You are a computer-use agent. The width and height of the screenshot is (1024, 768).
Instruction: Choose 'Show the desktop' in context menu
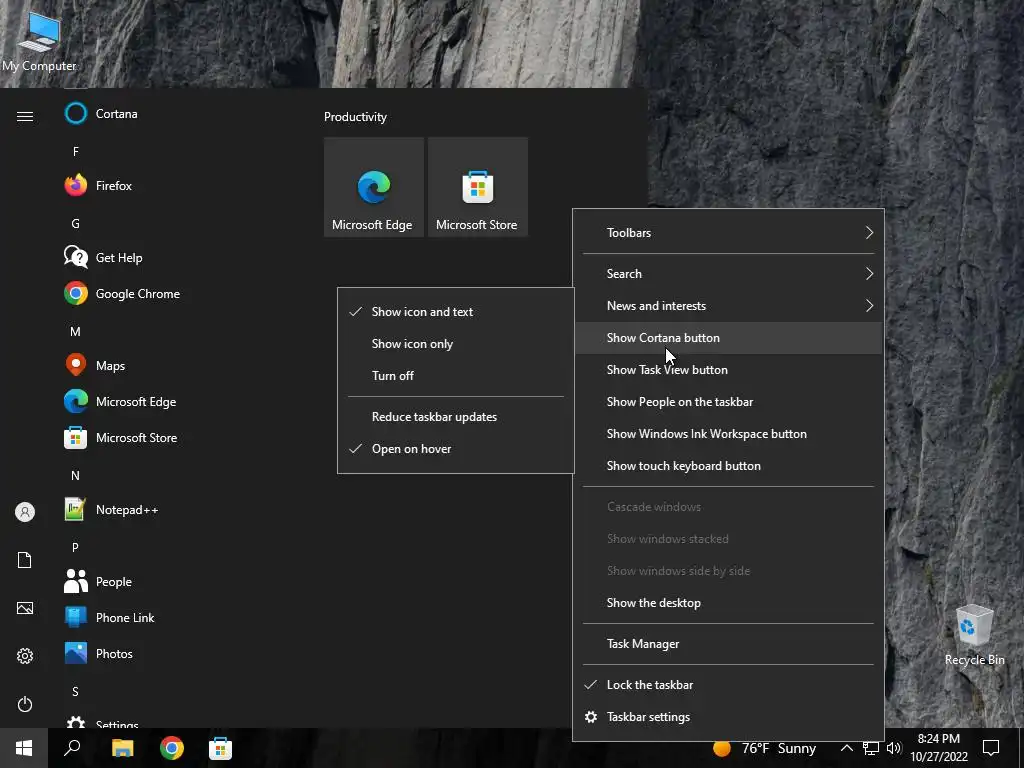728,603
